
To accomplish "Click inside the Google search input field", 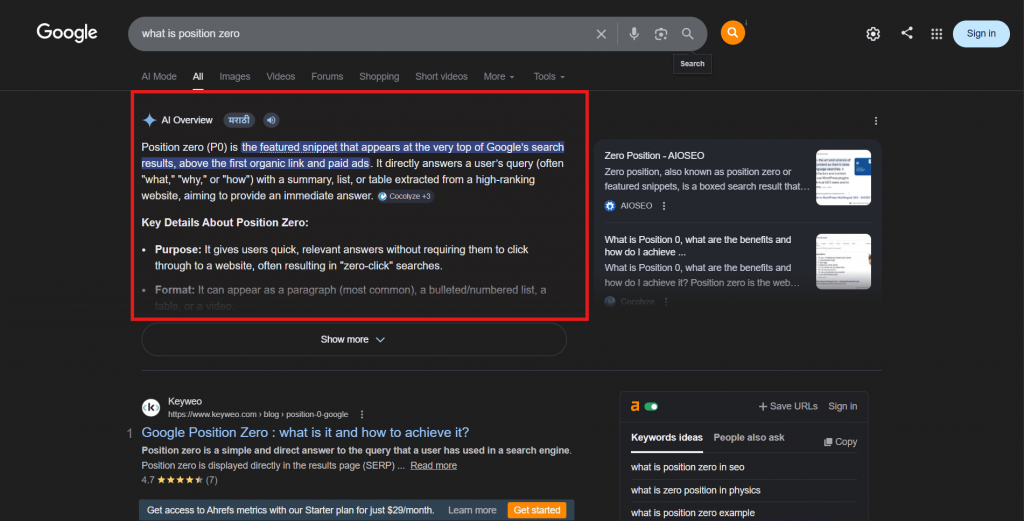I will [360, 34].
